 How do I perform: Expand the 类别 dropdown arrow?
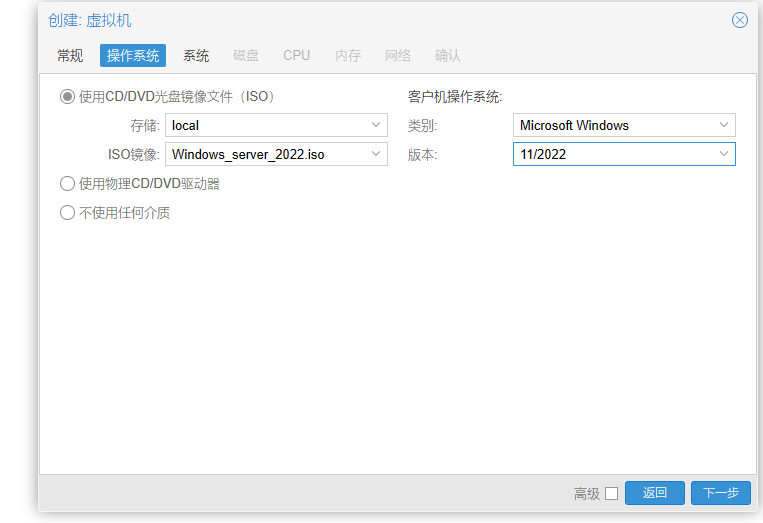[x=724, y=125]
